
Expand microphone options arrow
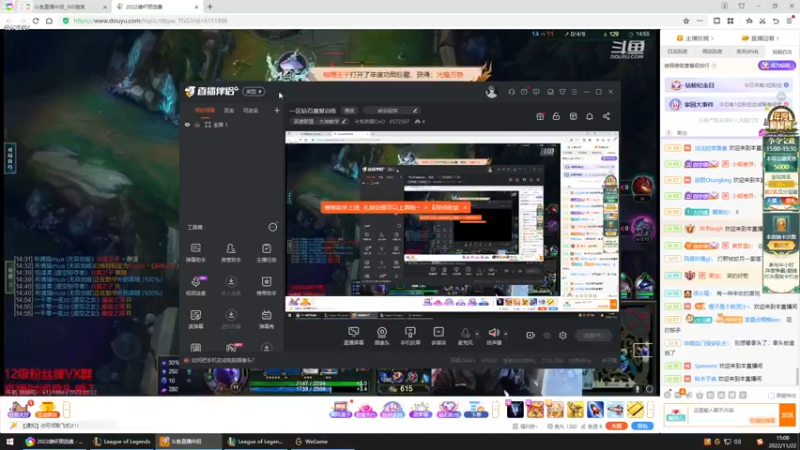pyautogui.click(x=477, y=334)
